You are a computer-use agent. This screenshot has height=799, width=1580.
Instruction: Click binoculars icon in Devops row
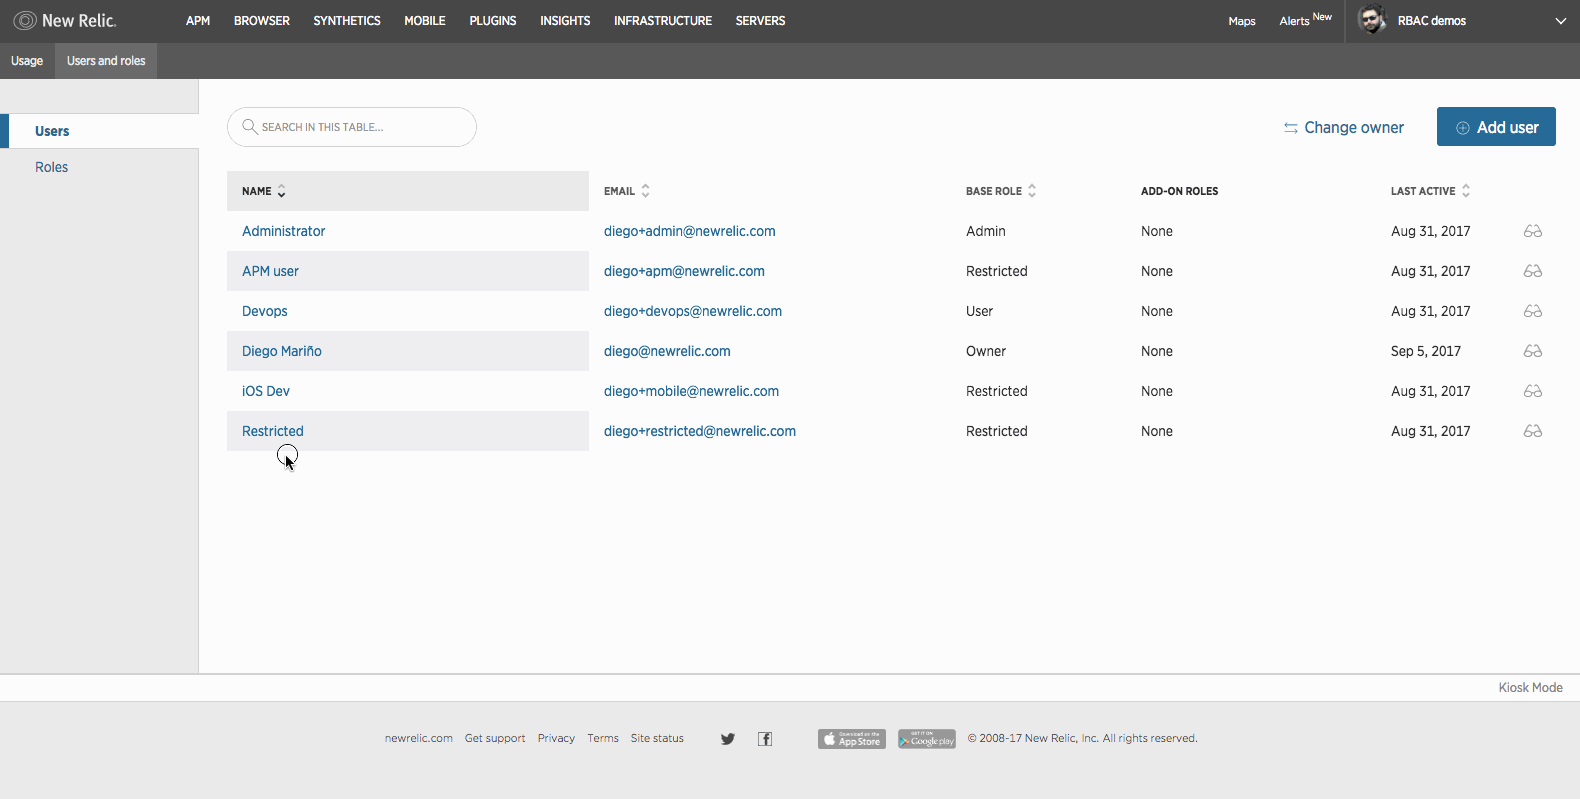tap(1532, 311)
